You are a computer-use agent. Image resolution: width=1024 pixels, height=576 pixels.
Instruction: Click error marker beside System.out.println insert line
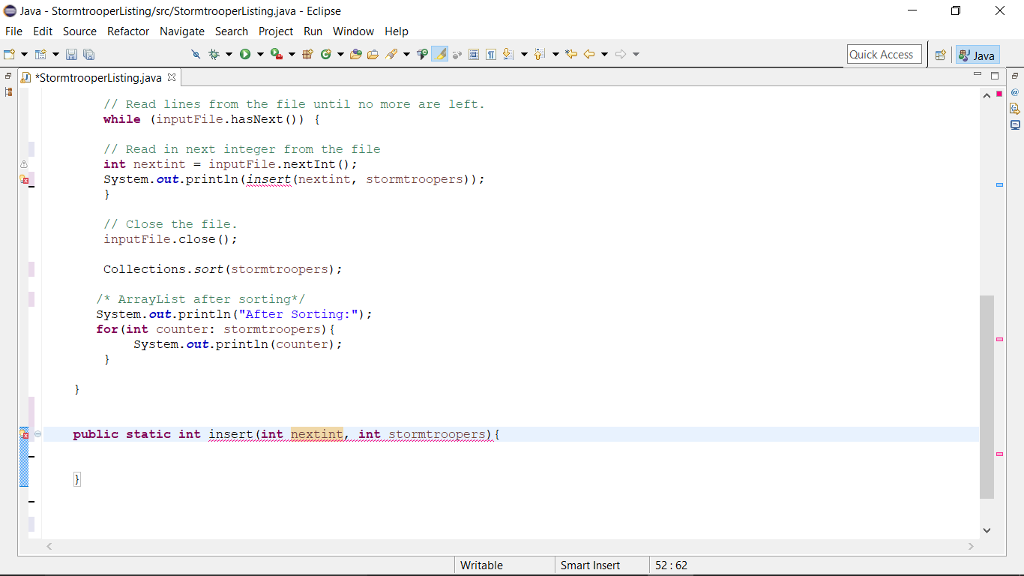point(24,180)
